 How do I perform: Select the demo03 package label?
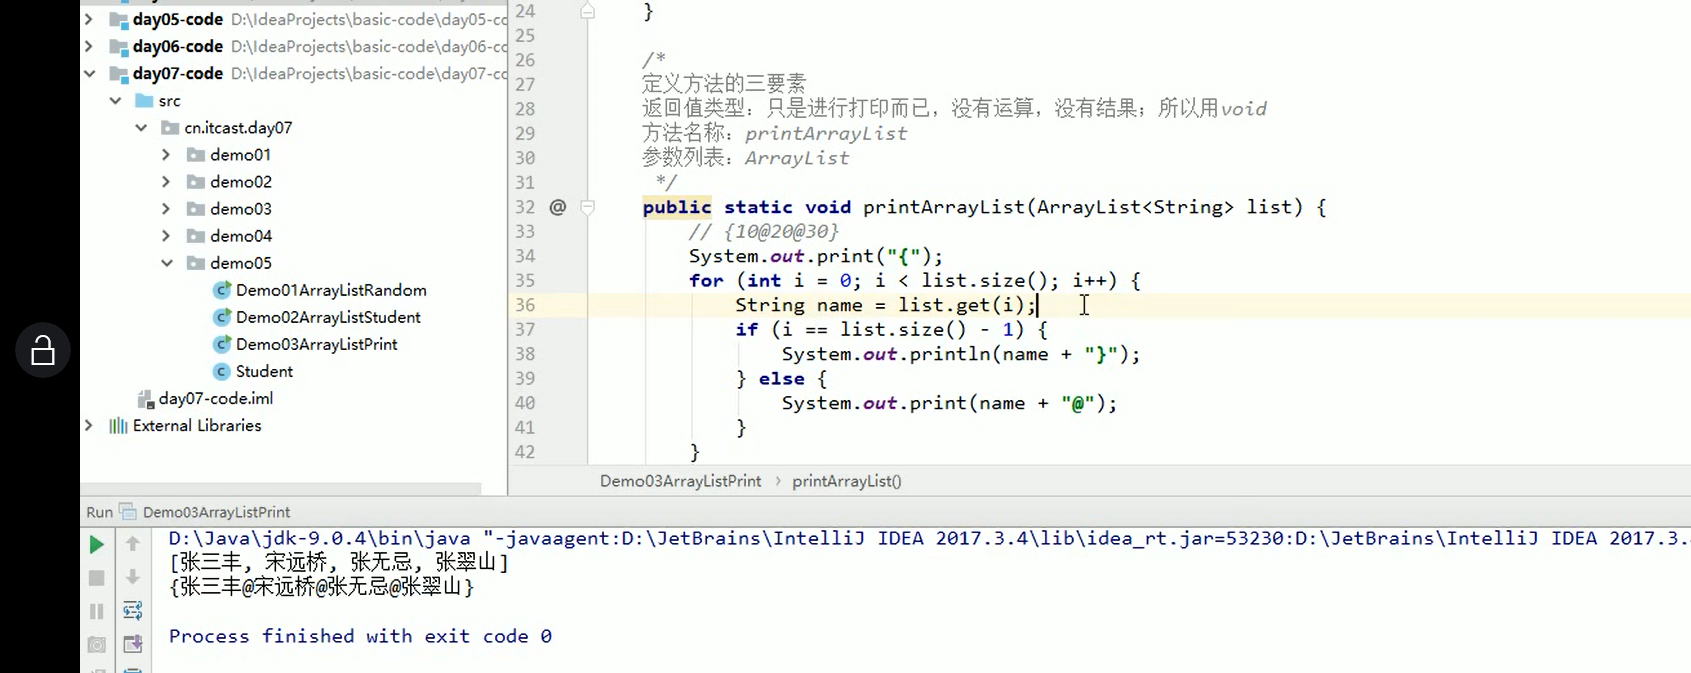pyautogui.click(x=241, y=208)
